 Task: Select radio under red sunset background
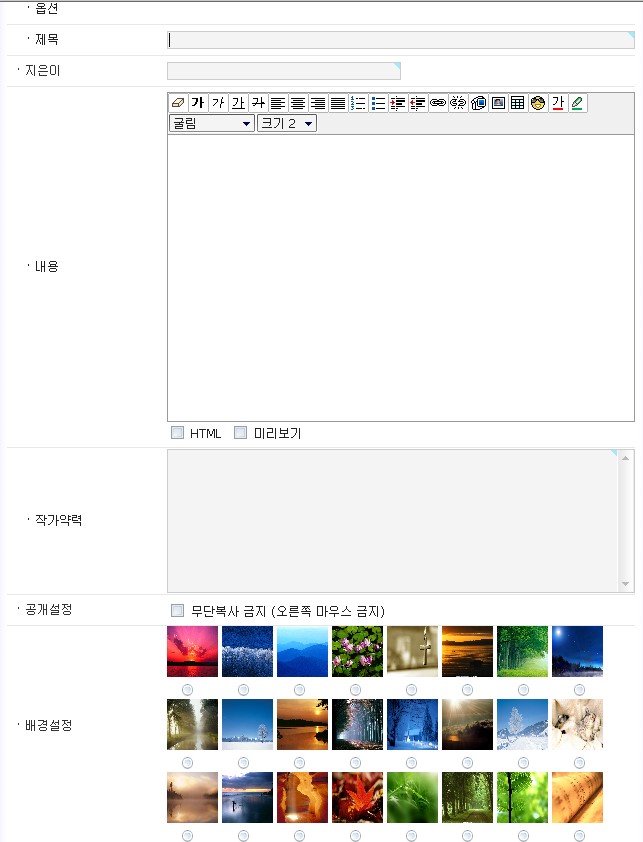pyautogui.click(x=187, y=689)
